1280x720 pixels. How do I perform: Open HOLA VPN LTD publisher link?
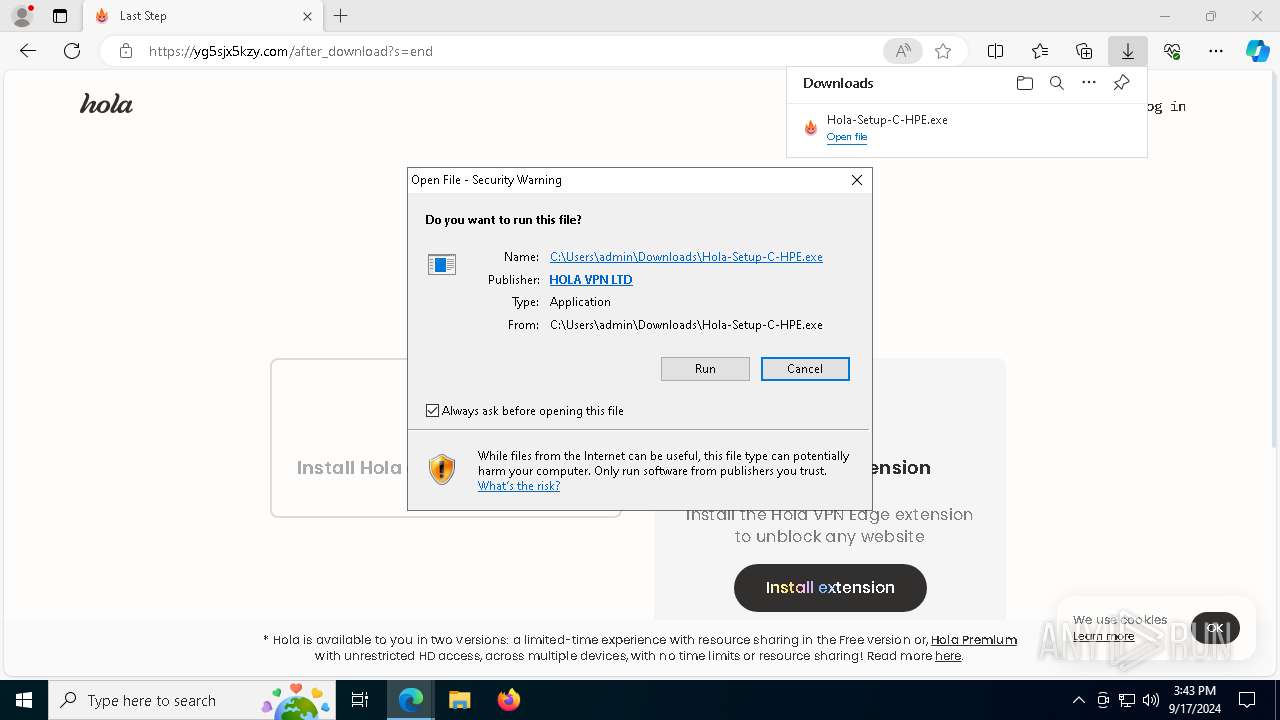click(591, 280)
